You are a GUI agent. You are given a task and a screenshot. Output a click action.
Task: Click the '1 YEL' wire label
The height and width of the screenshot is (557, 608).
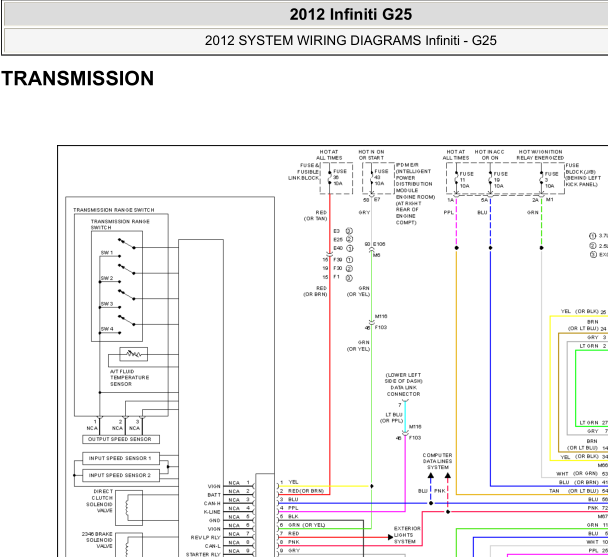289,482
